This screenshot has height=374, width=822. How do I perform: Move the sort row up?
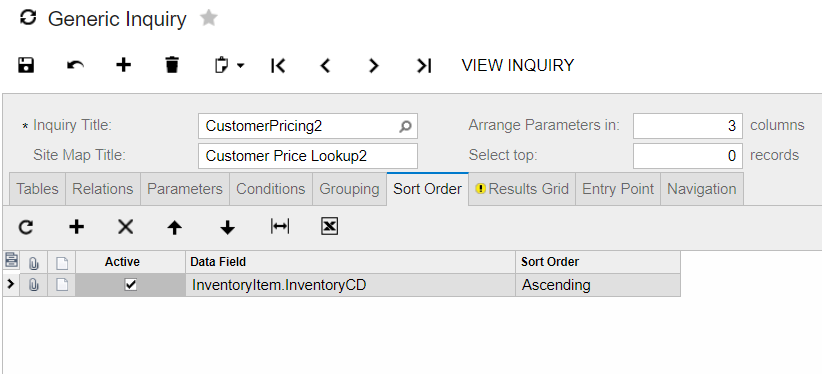point(175,227)
